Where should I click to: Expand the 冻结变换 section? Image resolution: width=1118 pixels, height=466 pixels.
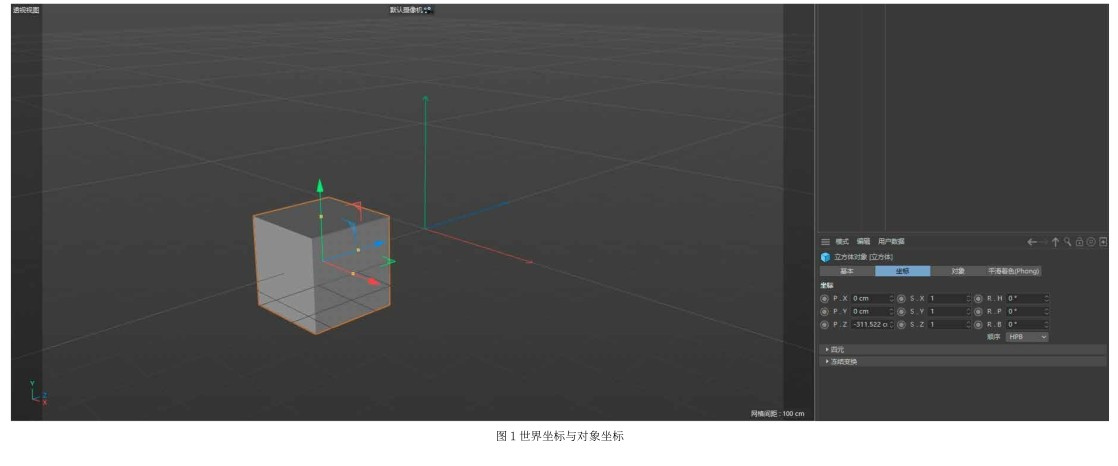(842, 361)
